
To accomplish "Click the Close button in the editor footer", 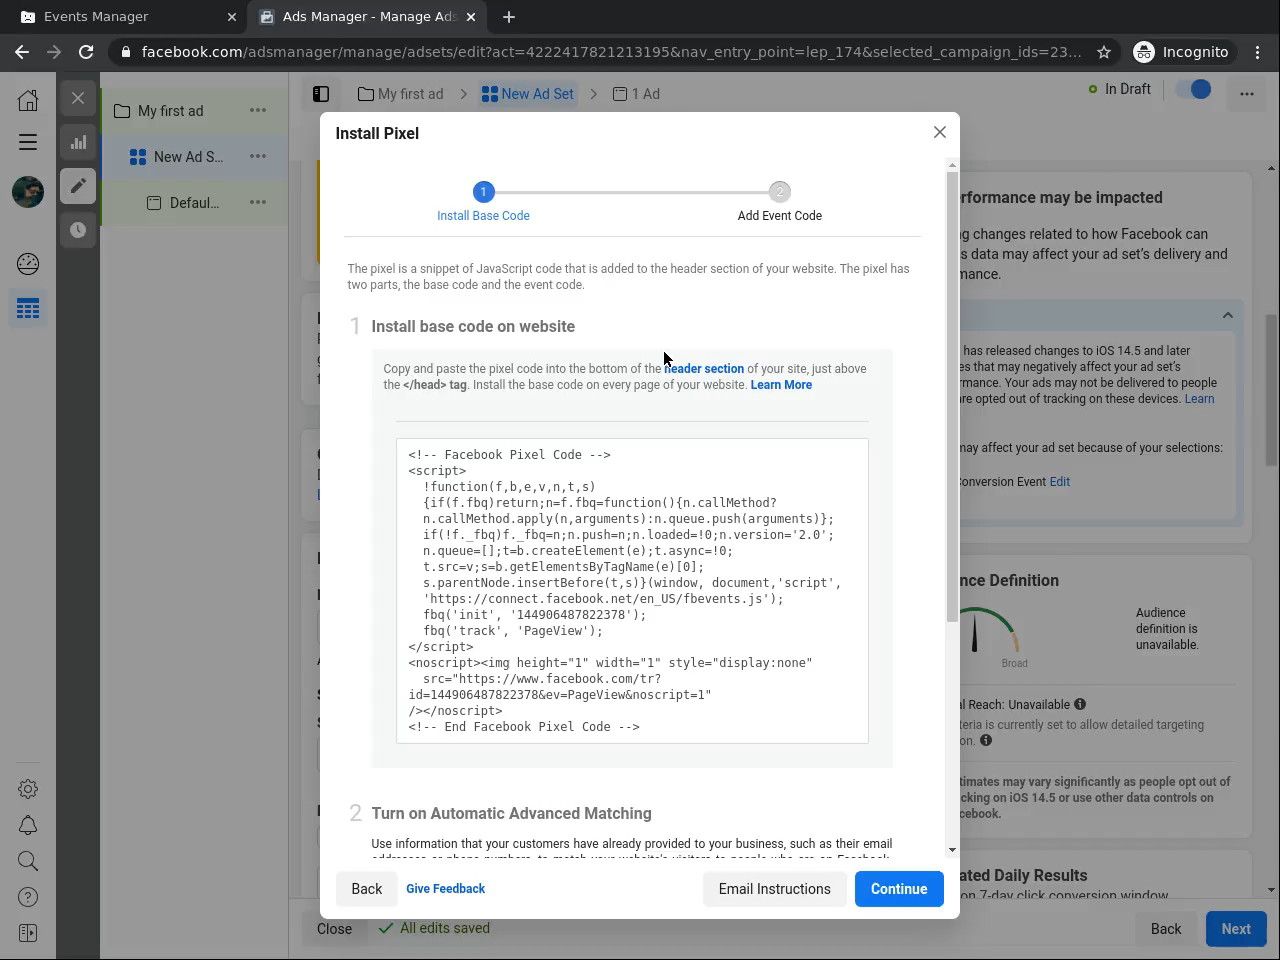I will pyautogui.click(x=334, y=929).
